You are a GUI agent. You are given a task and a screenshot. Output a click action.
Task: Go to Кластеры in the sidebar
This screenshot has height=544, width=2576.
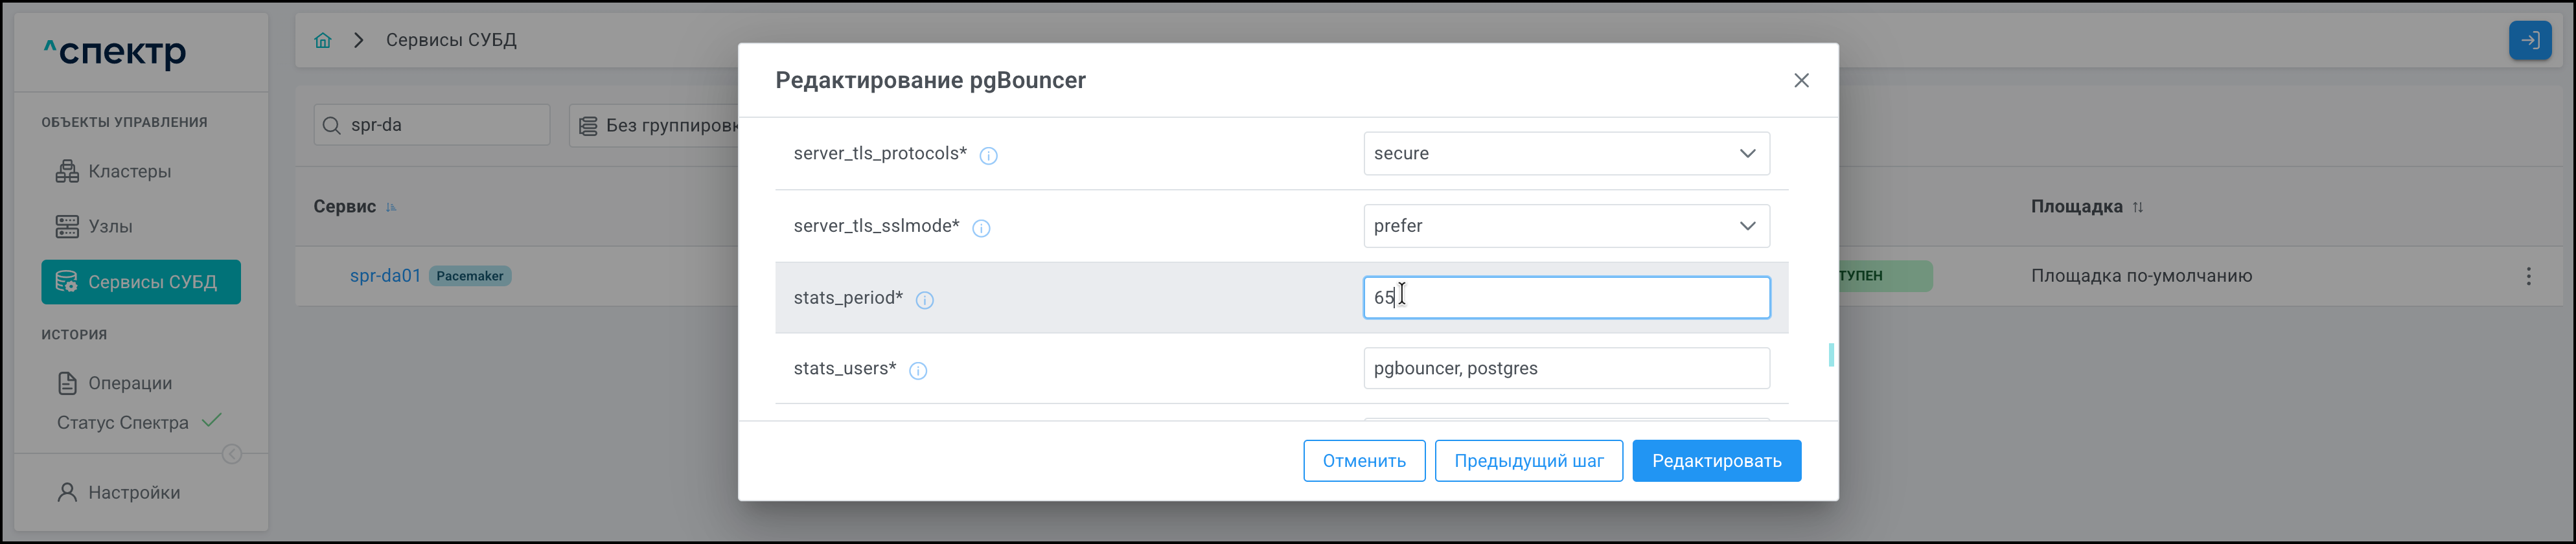pos(128,171)
